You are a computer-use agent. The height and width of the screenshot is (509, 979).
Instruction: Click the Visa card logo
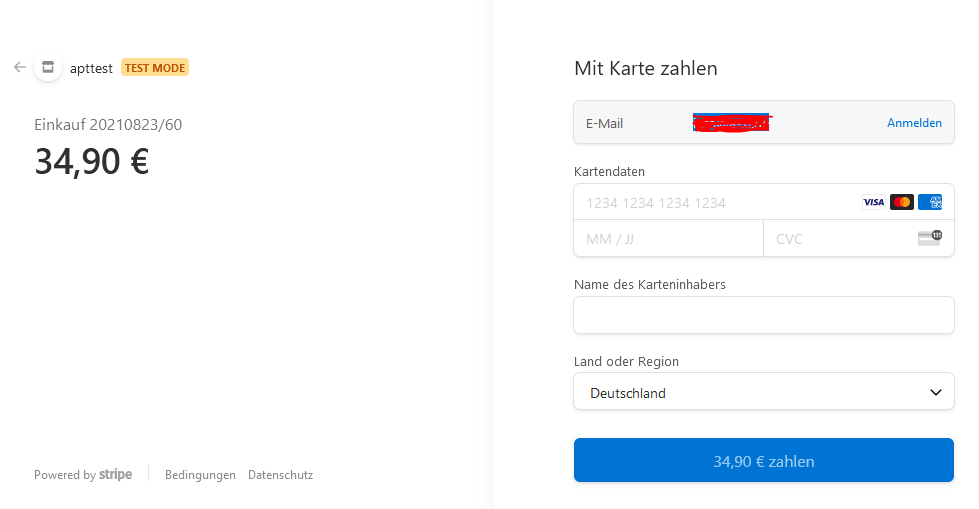[x=873, y=202]
